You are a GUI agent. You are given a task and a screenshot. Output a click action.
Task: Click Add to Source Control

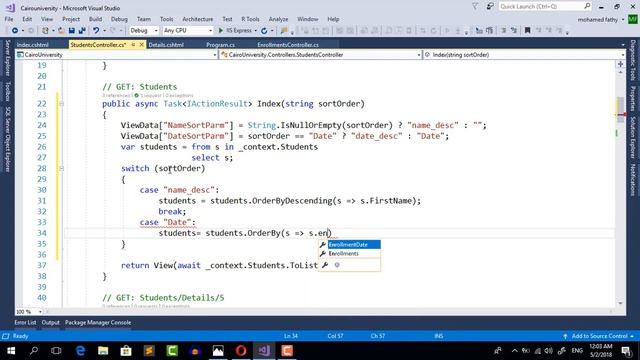(x=599, y=336)
